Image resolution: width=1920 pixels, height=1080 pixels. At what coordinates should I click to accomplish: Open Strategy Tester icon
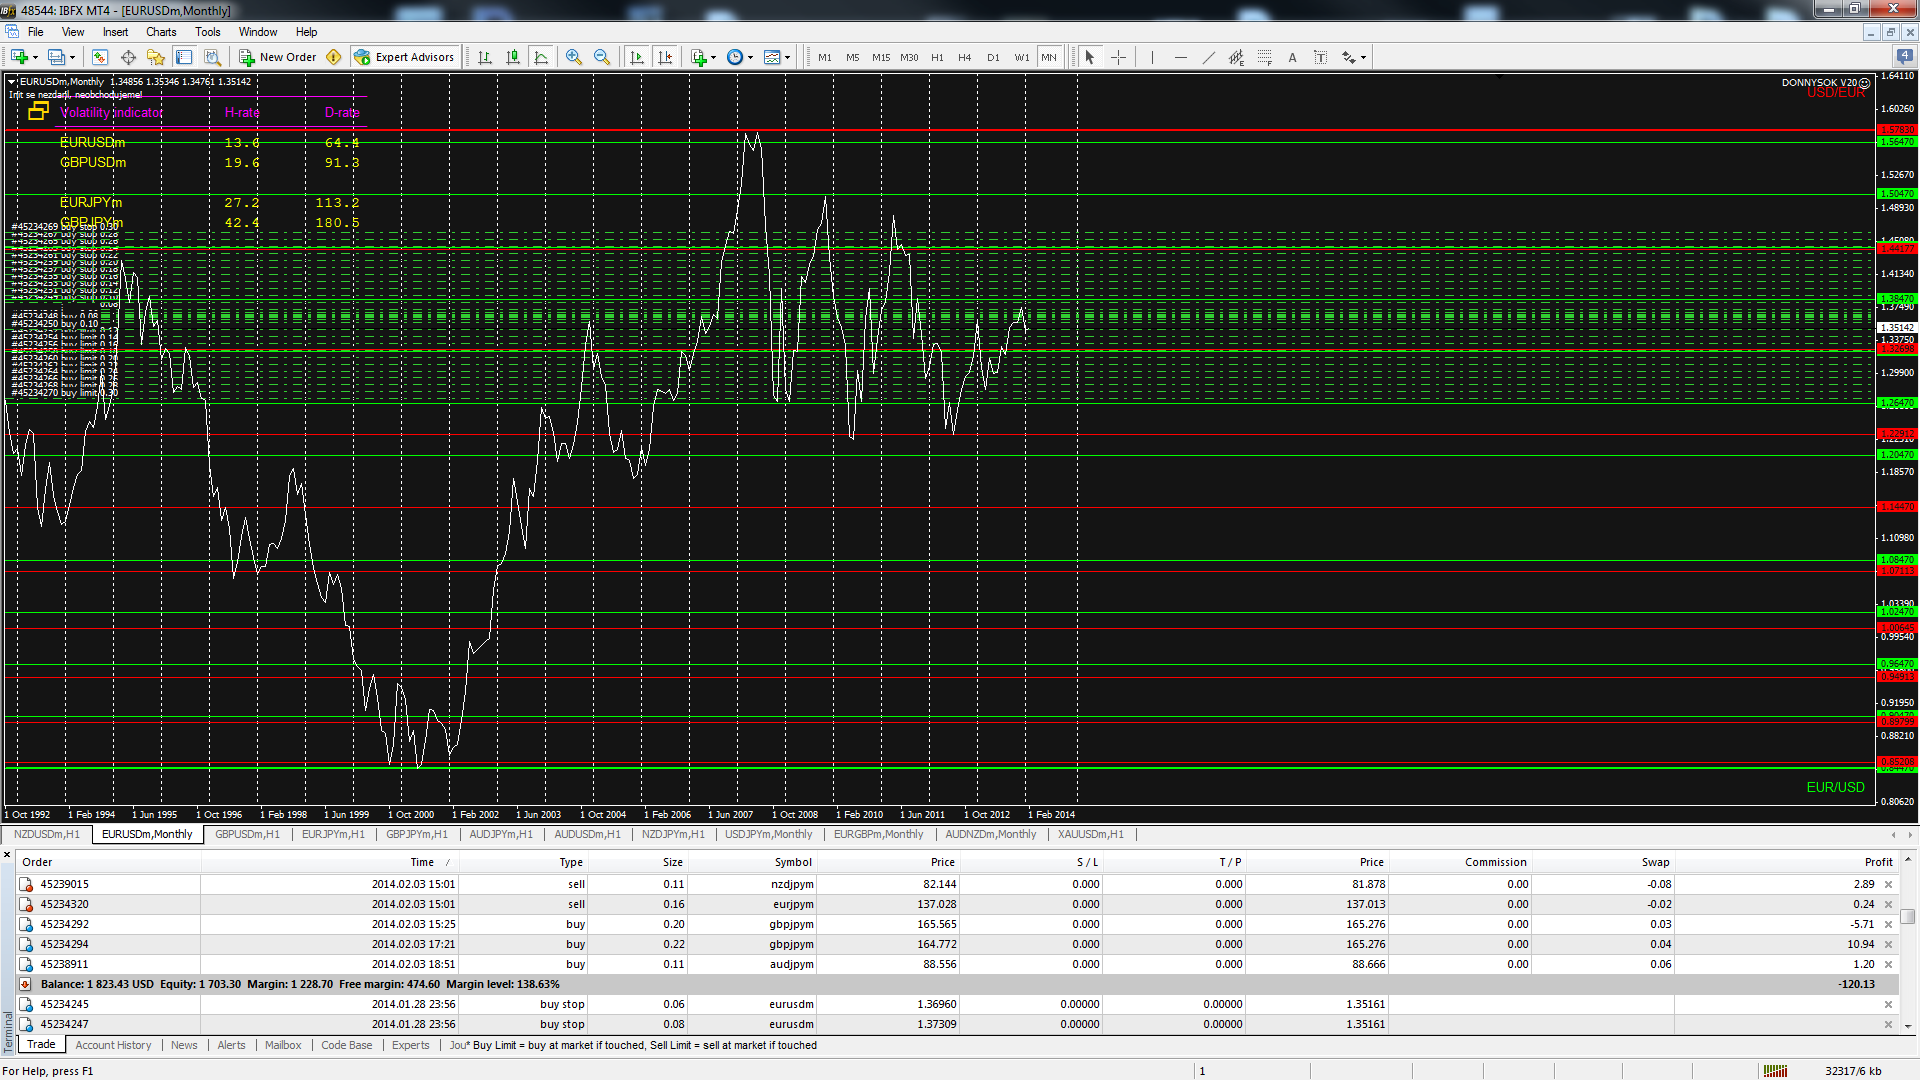pos(212,57)
